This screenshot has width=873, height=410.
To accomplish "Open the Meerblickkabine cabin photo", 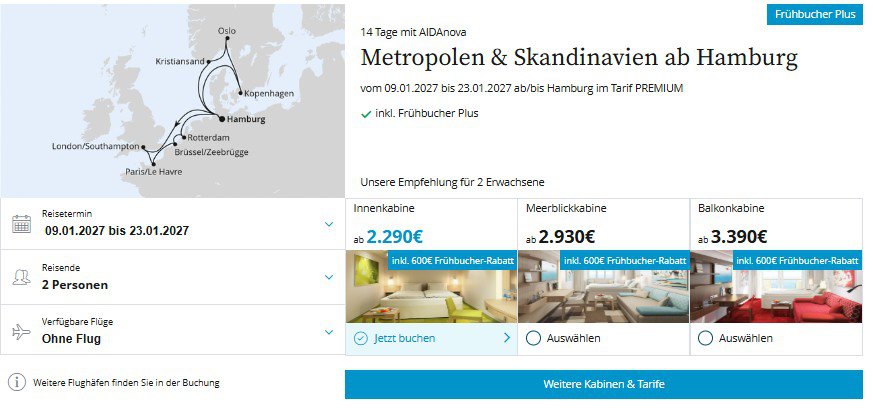I will click(603, 295).
